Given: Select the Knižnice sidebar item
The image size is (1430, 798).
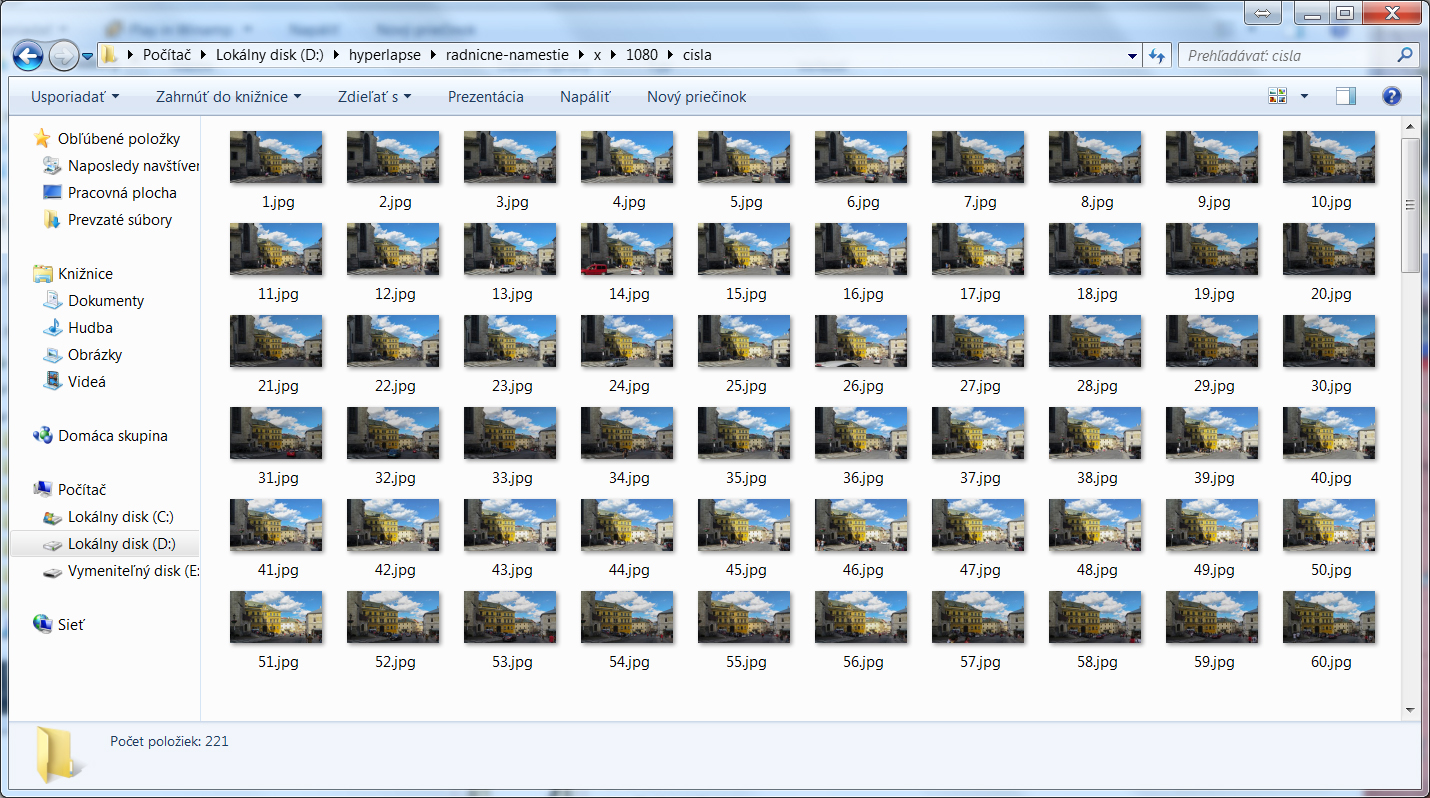Looking at the screenshot, I should [73, 274].
